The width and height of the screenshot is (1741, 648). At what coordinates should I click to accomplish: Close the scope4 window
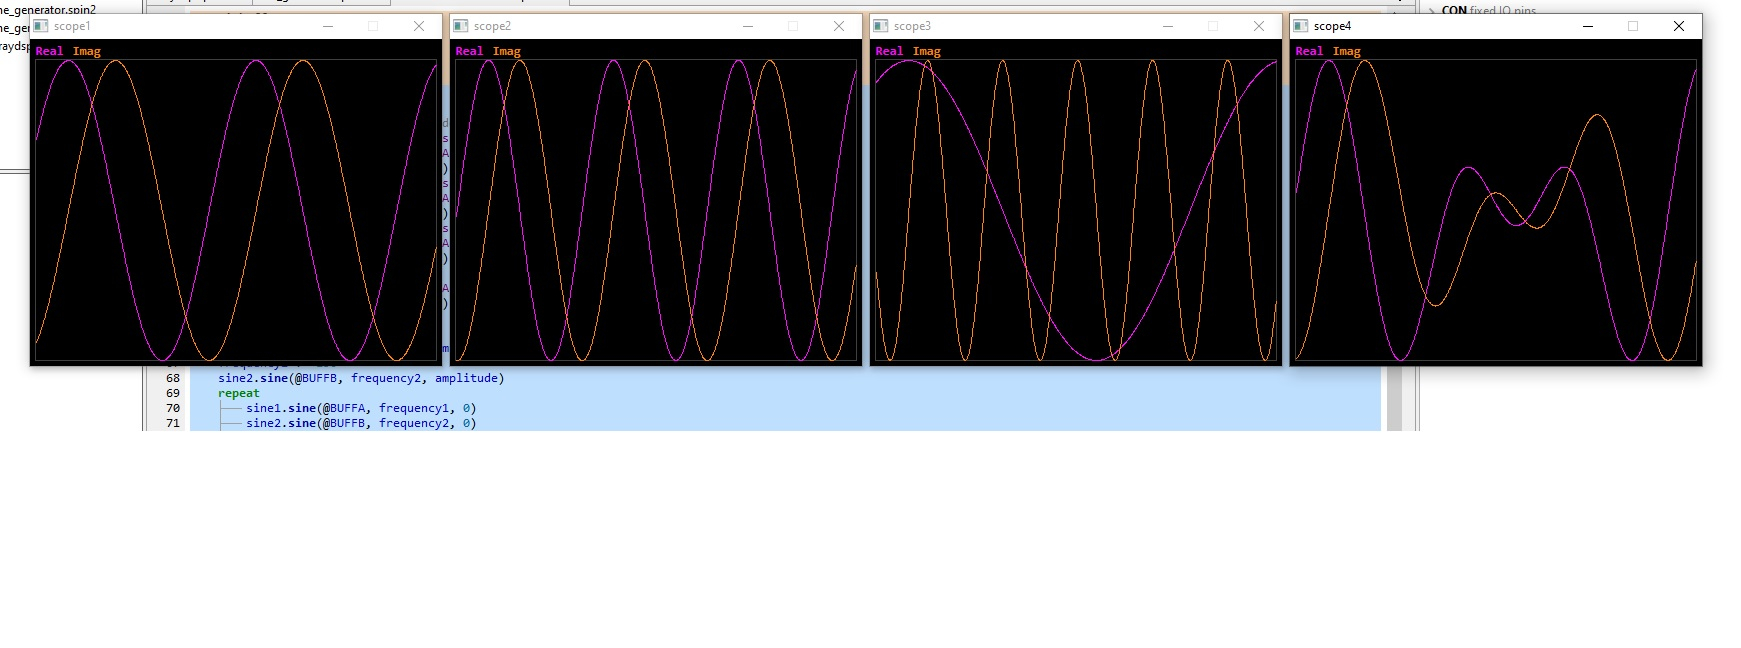click(x=1679, y=26)
